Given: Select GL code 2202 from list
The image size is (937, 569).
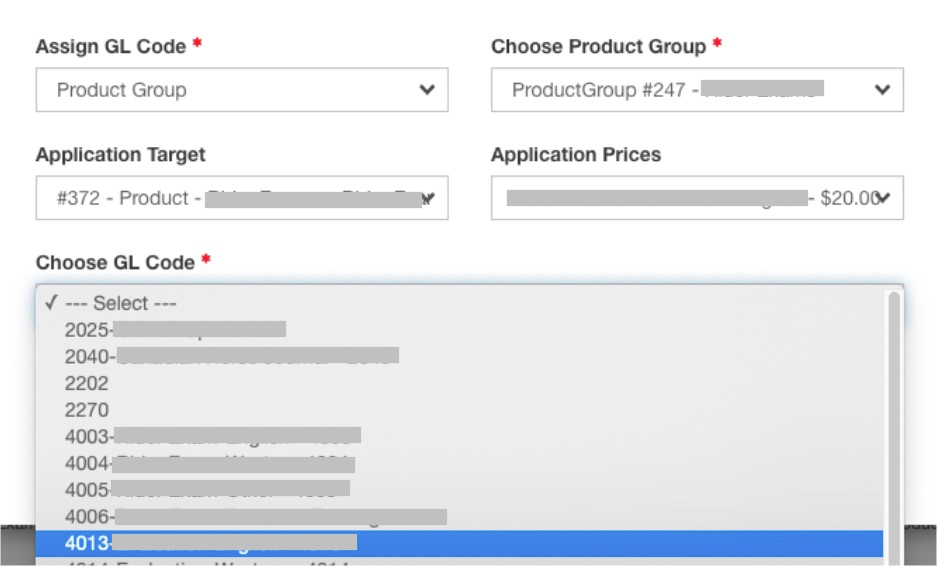Looking at the screenshot, I should click(x=87, y=383).
